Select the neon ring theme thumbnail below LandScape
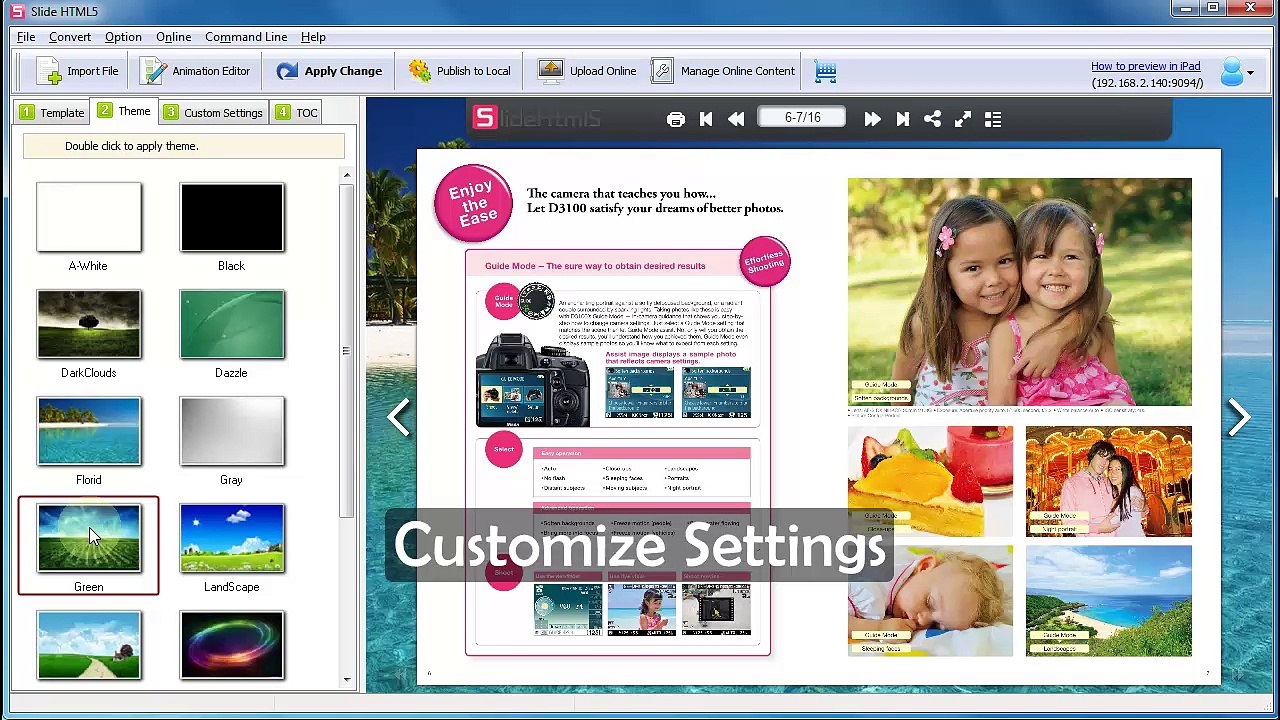Viewport: 1280px width, 720px height. [x=232, y=645]
